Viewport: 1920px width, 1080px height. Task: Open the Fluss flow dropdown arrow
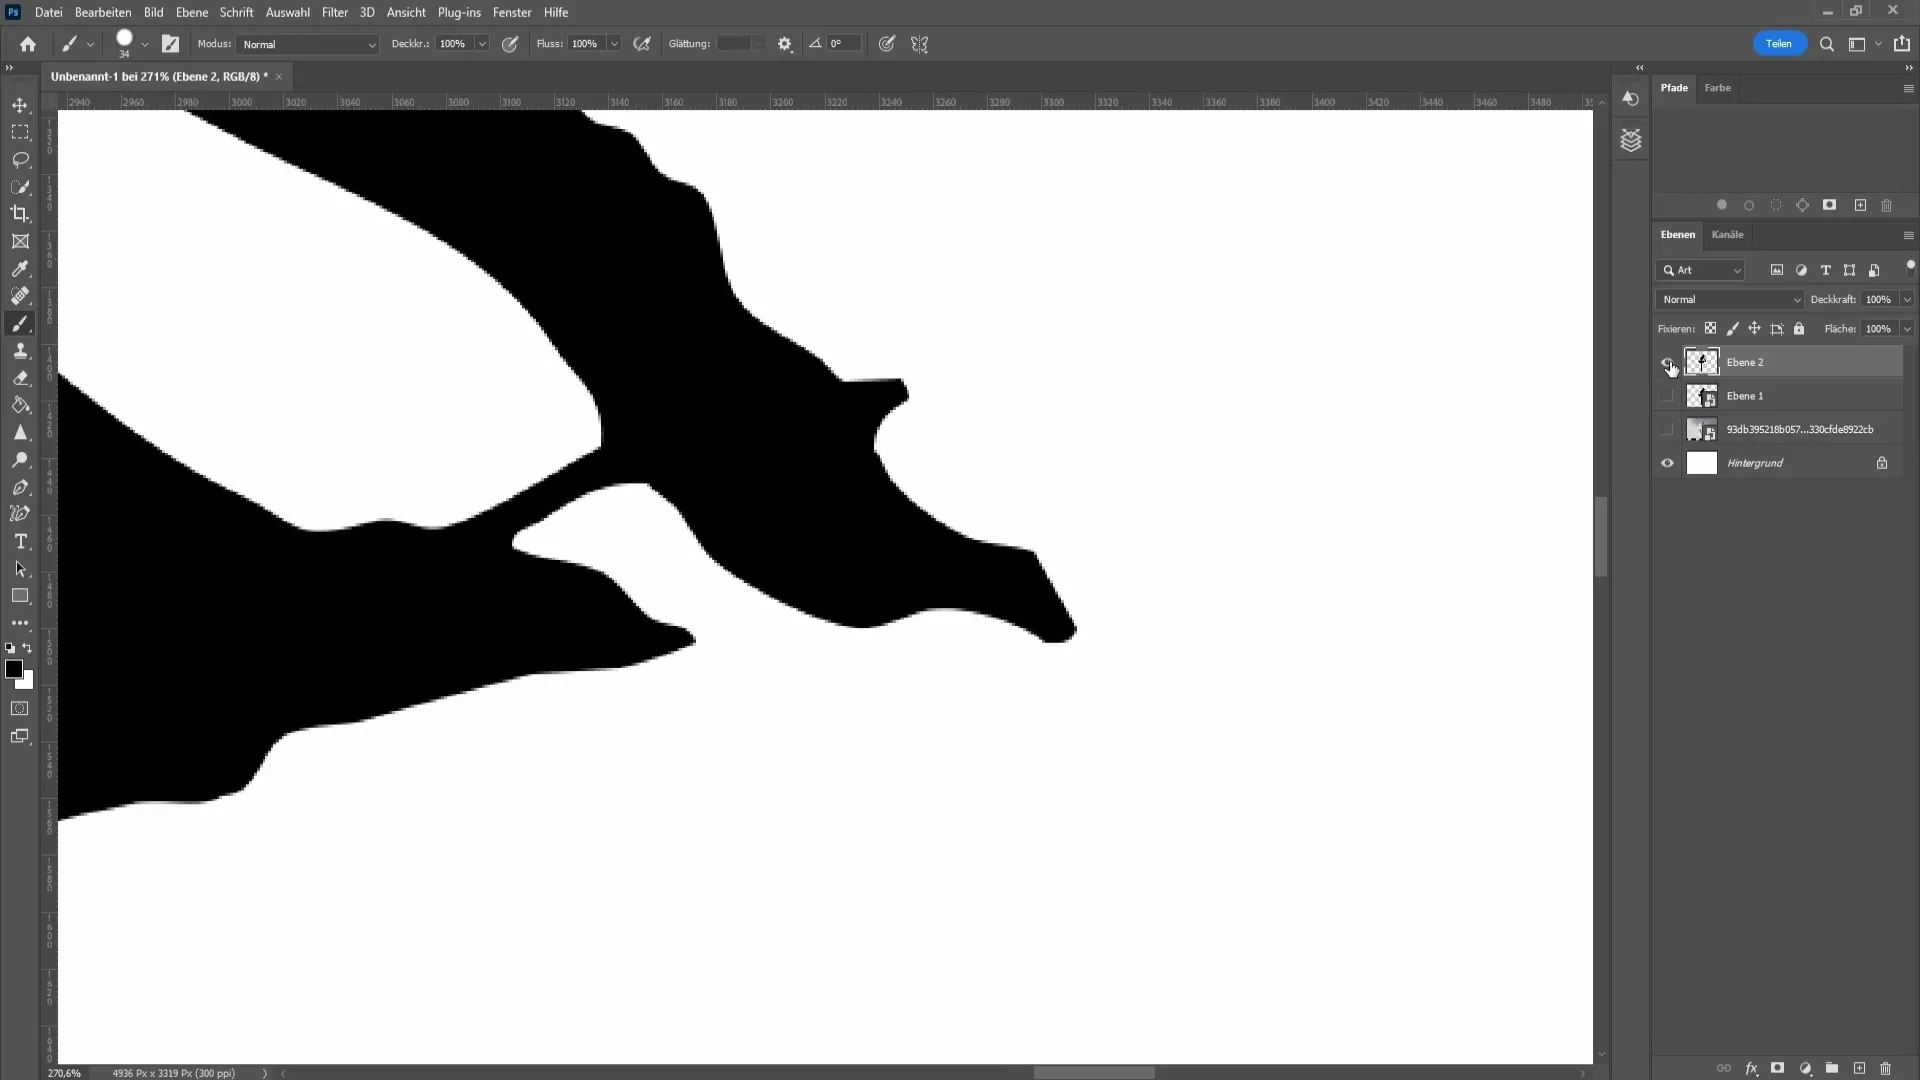point(614,44)
